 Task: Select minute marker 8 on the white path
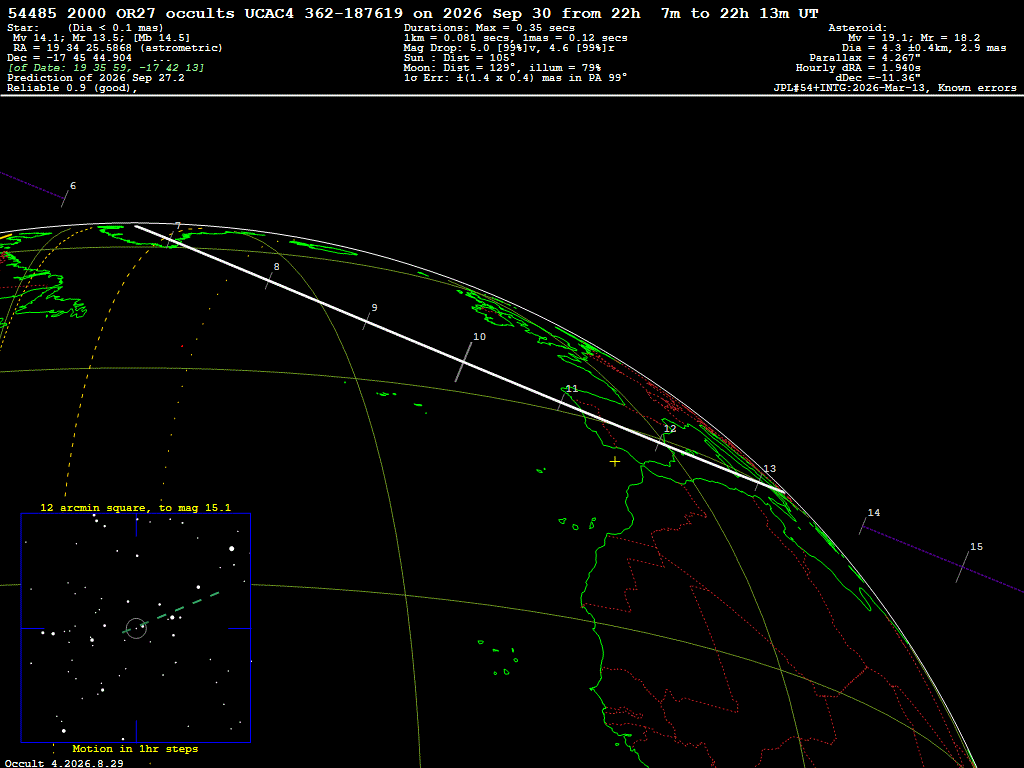pyautogui.click(x=276, y=266)
